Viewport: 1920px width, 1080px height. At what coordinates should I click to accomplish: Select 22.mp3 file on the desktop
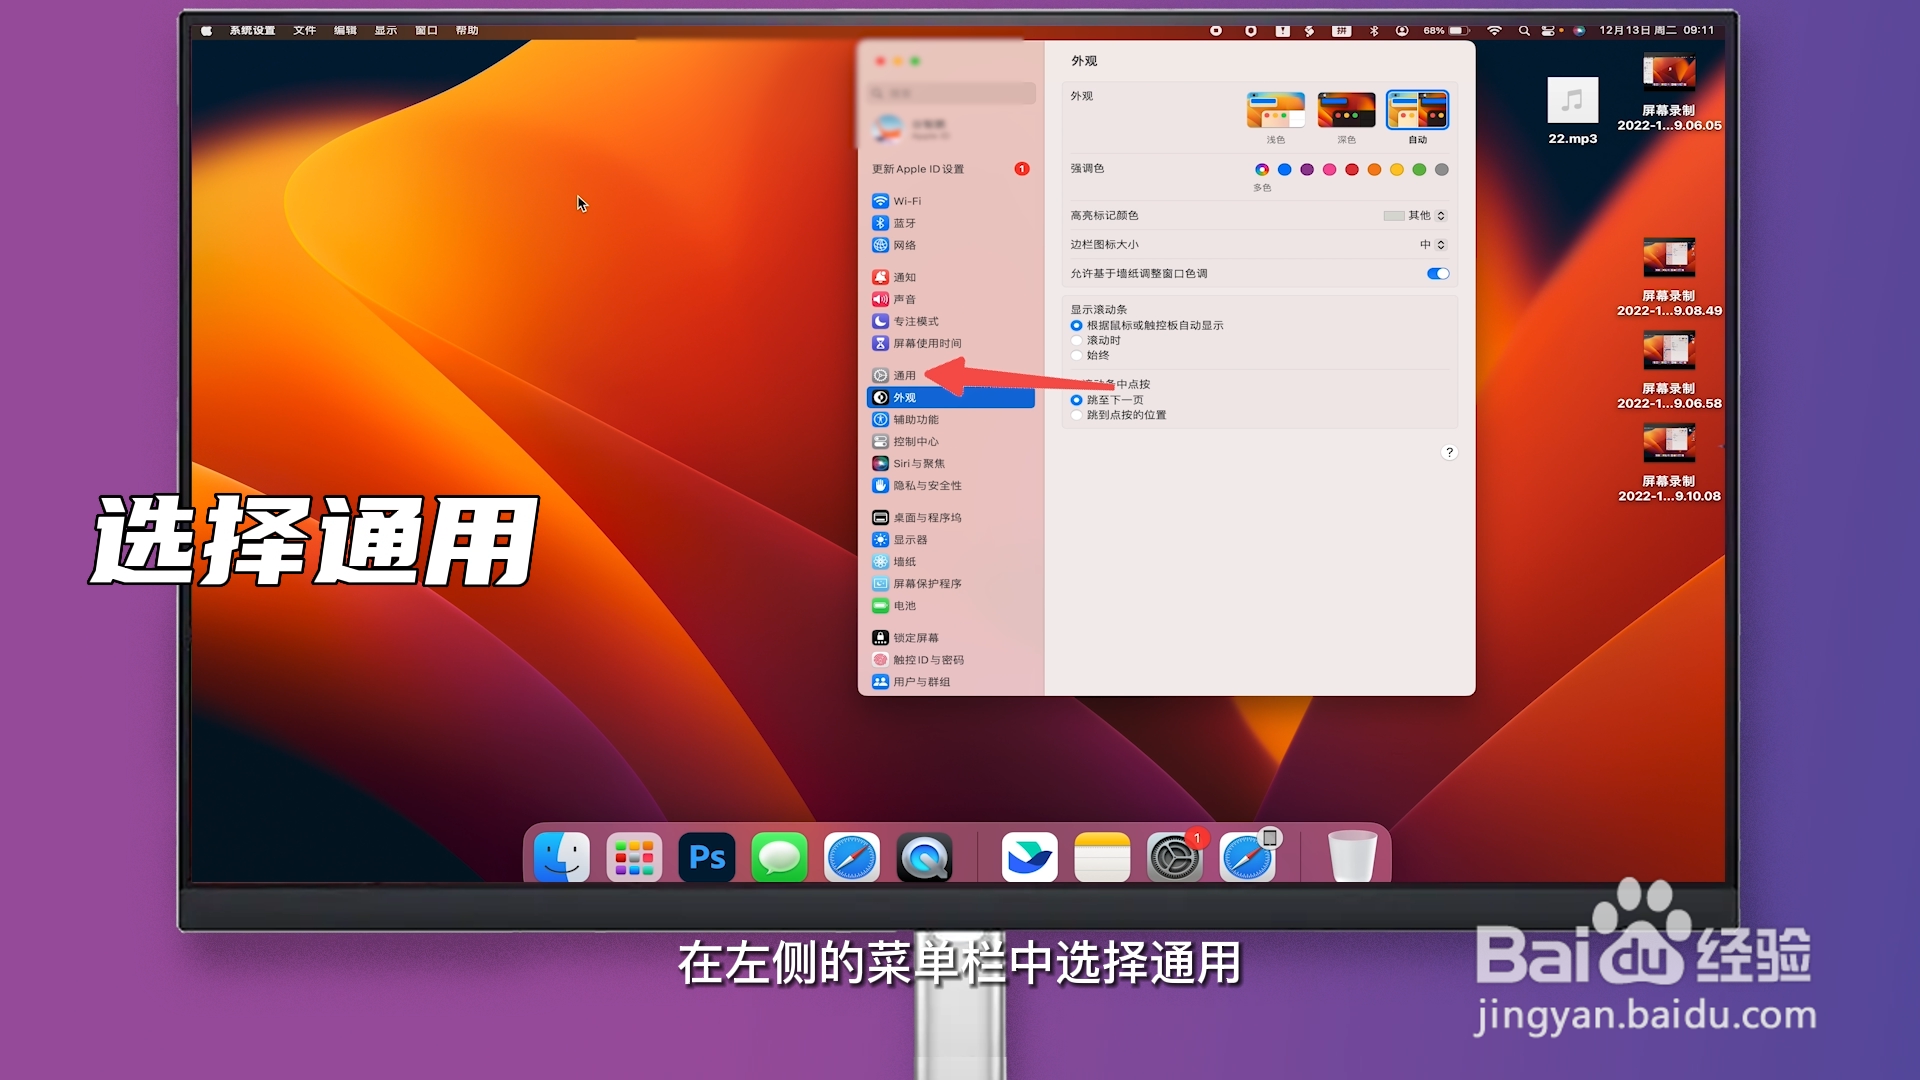point(1573,110)
